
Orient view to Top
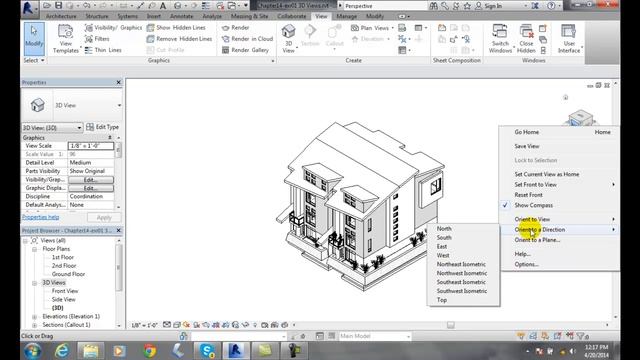(442, 300)
